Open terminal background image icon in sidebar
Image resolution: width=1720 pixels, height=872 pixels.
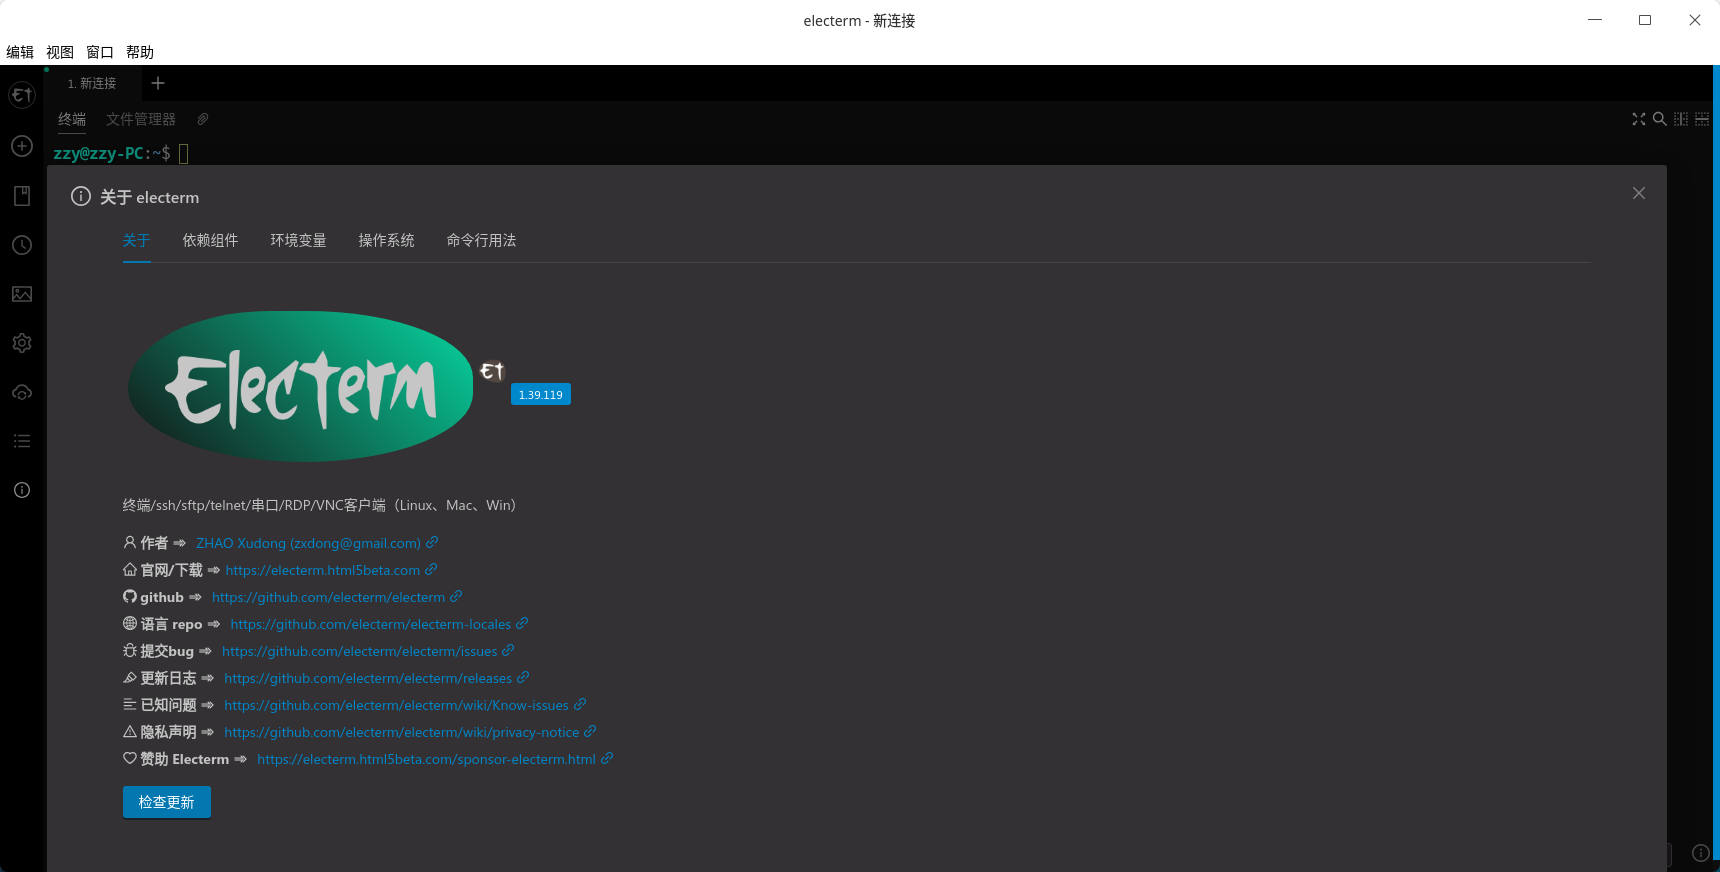(x=22, y=294)
